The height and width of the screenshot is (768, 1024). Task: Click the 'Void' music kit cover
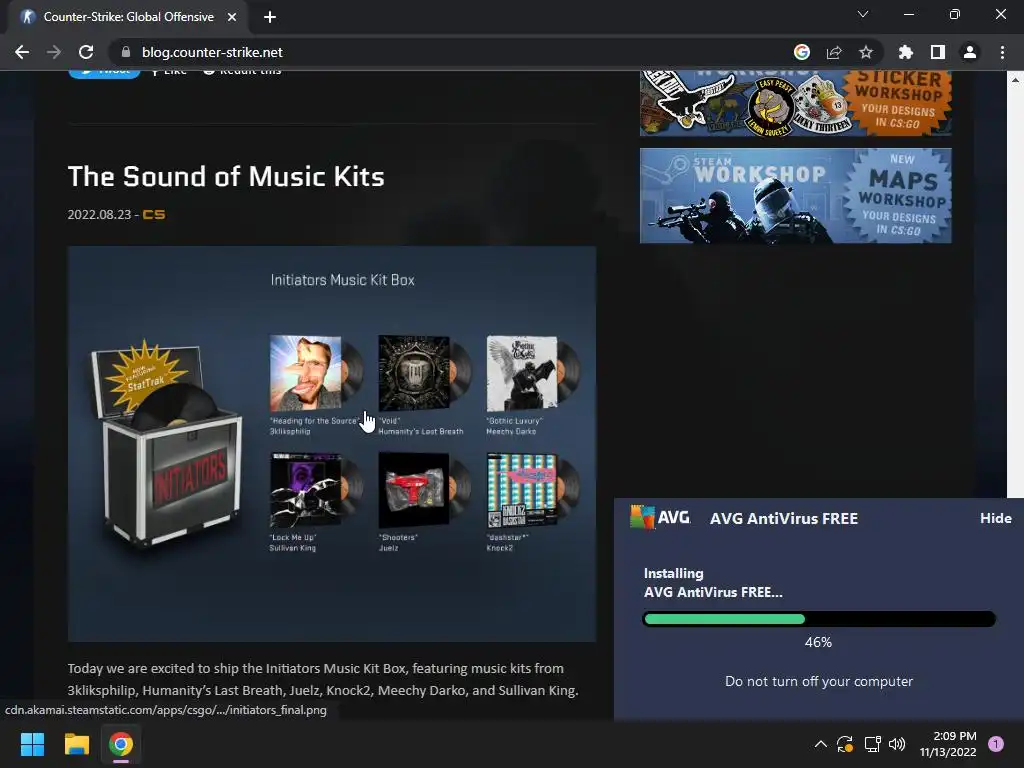click(x=414, y=373)
